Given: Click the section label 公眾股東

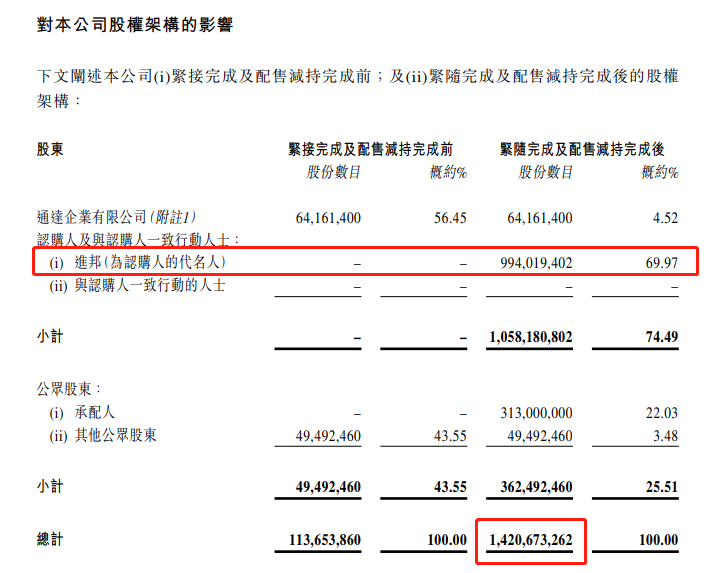Looking at the screenshot, I should [69, 389].
